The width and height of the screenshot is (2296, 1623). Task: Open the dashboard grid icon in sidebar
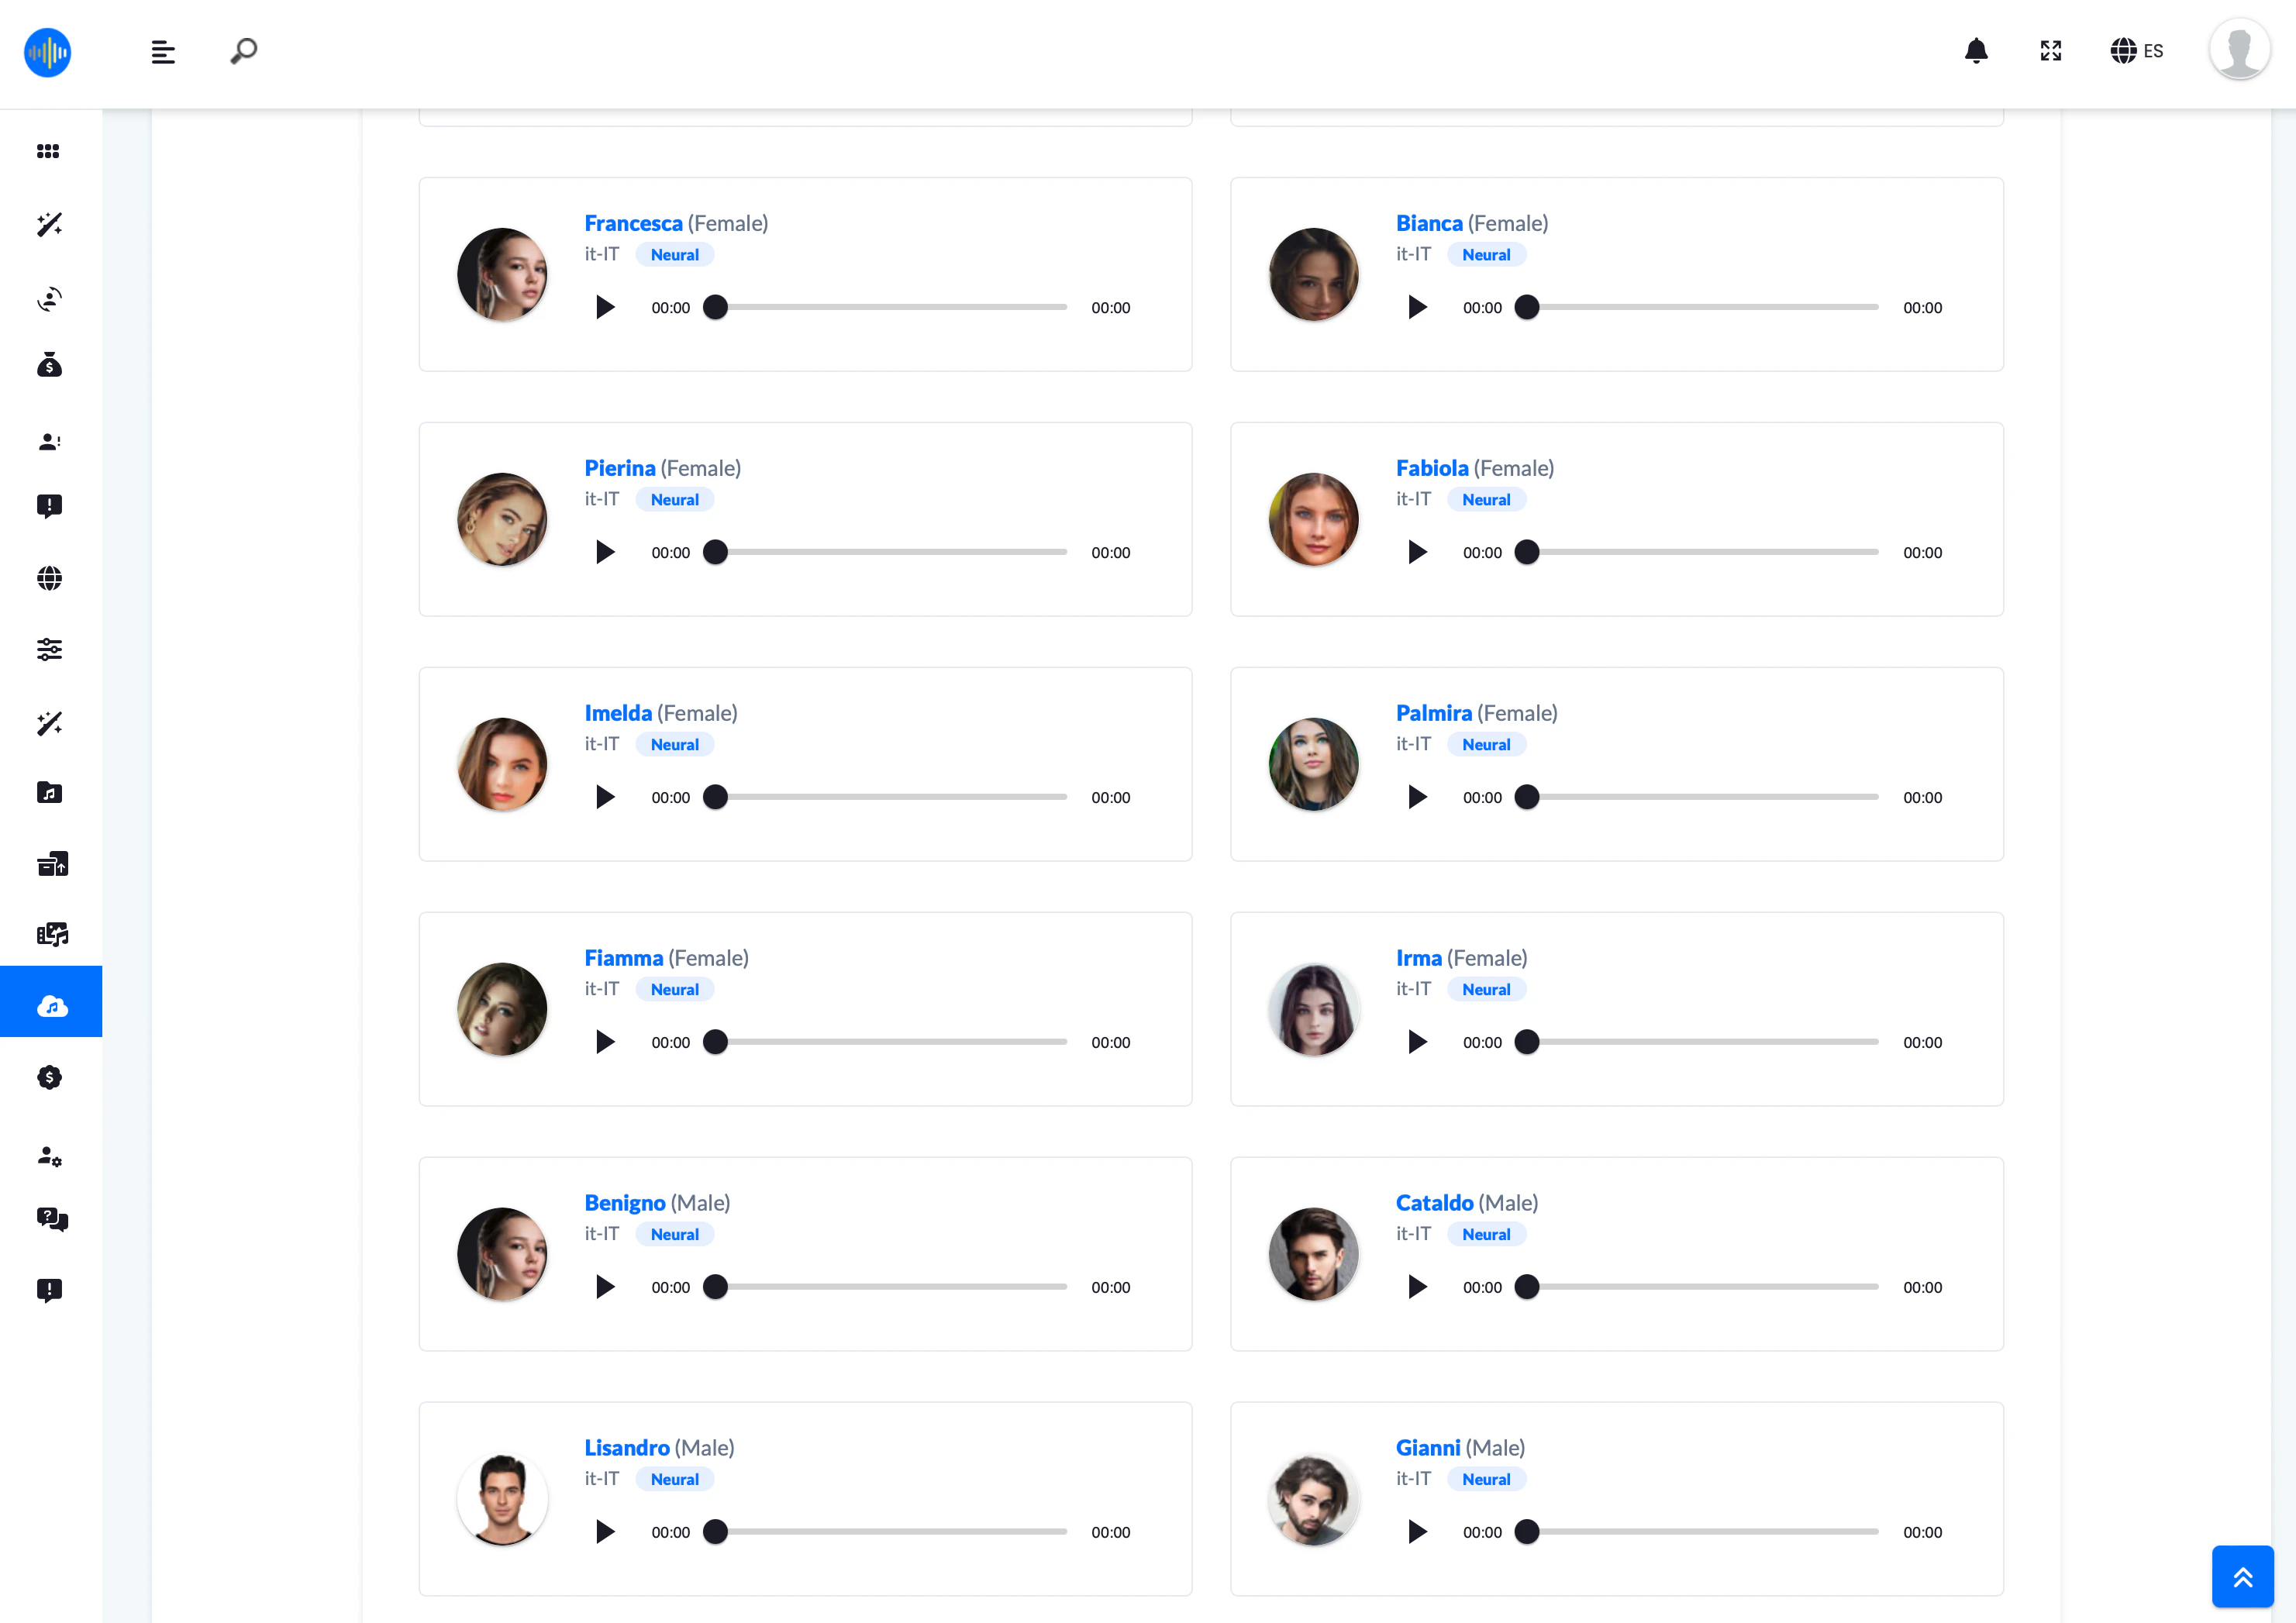pos(48,151)
